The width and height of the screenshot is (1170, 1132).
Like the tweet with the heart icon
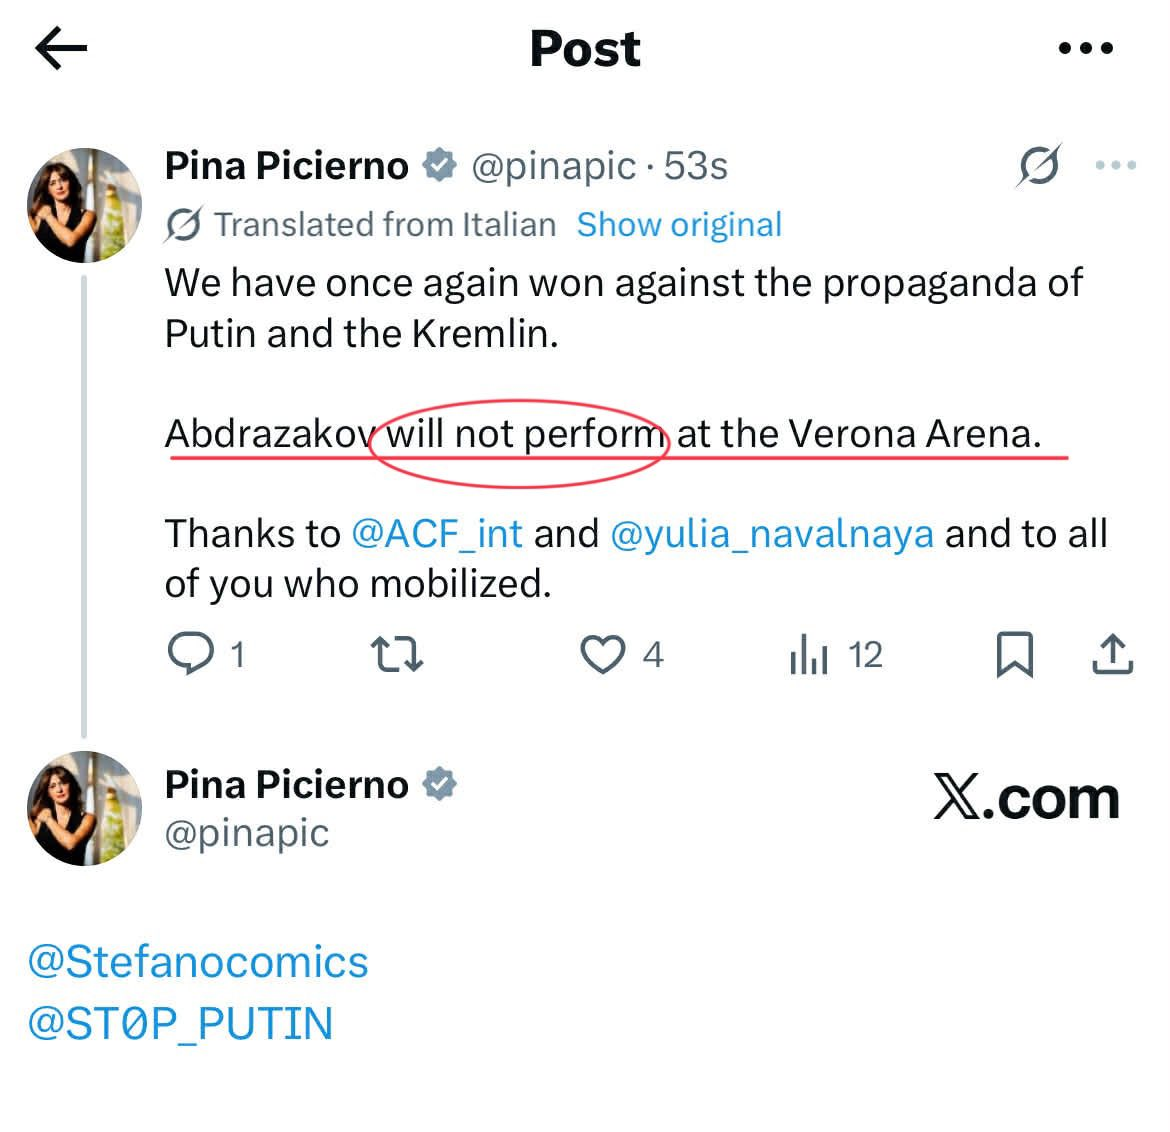click(603, 655)
